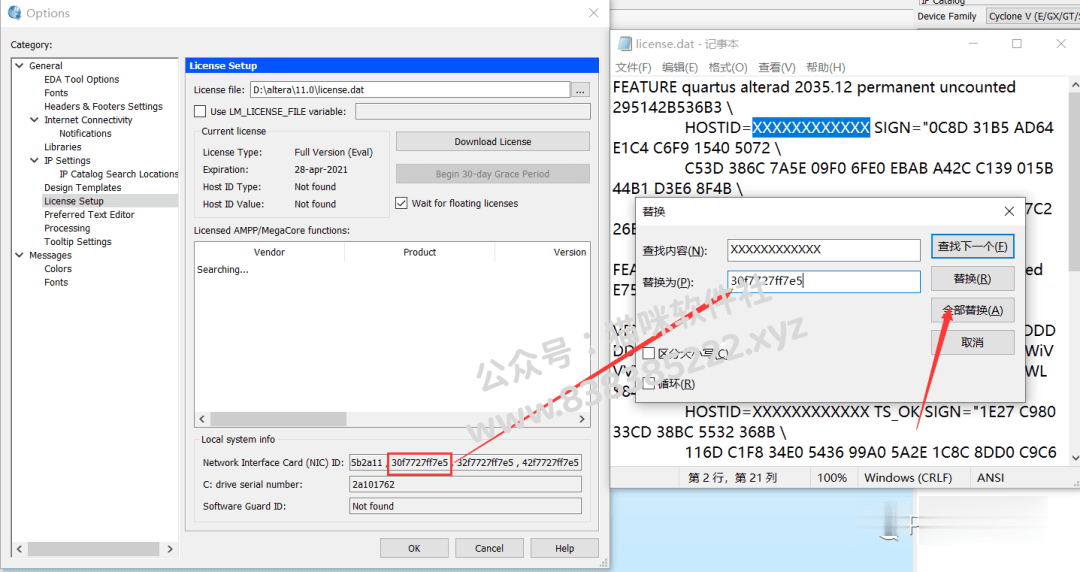Viewport: 1080px width, 572px height.
Task: Select License Setup in category tree
Action: tap(74, 201)
